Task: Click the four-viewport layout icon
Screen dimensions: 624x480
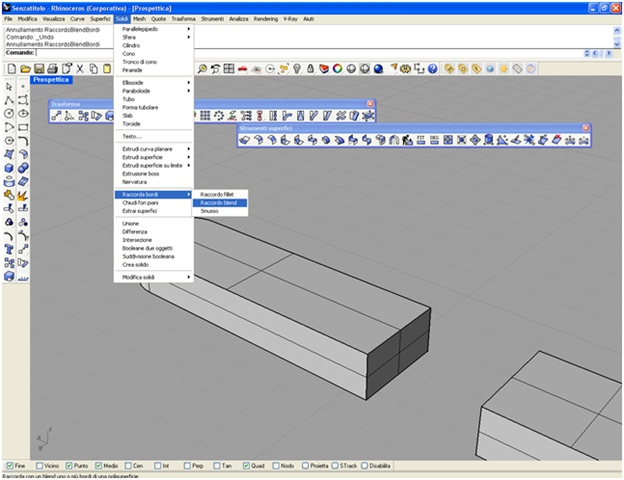Action: pyautogui.click(x=229, y=69)
